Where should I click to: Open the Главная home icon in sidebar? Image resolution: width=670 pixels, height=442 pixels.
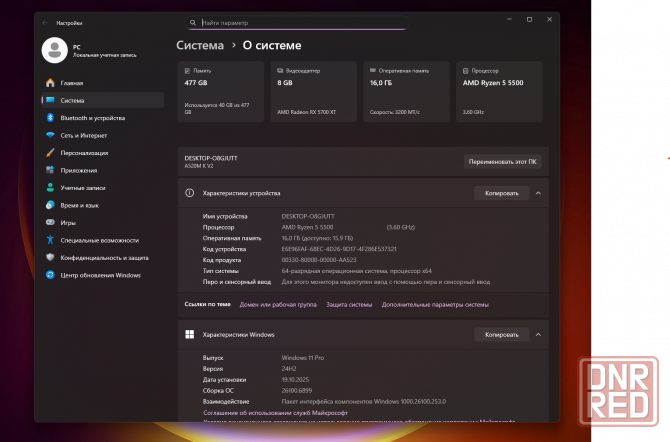(x=49, y=83)
